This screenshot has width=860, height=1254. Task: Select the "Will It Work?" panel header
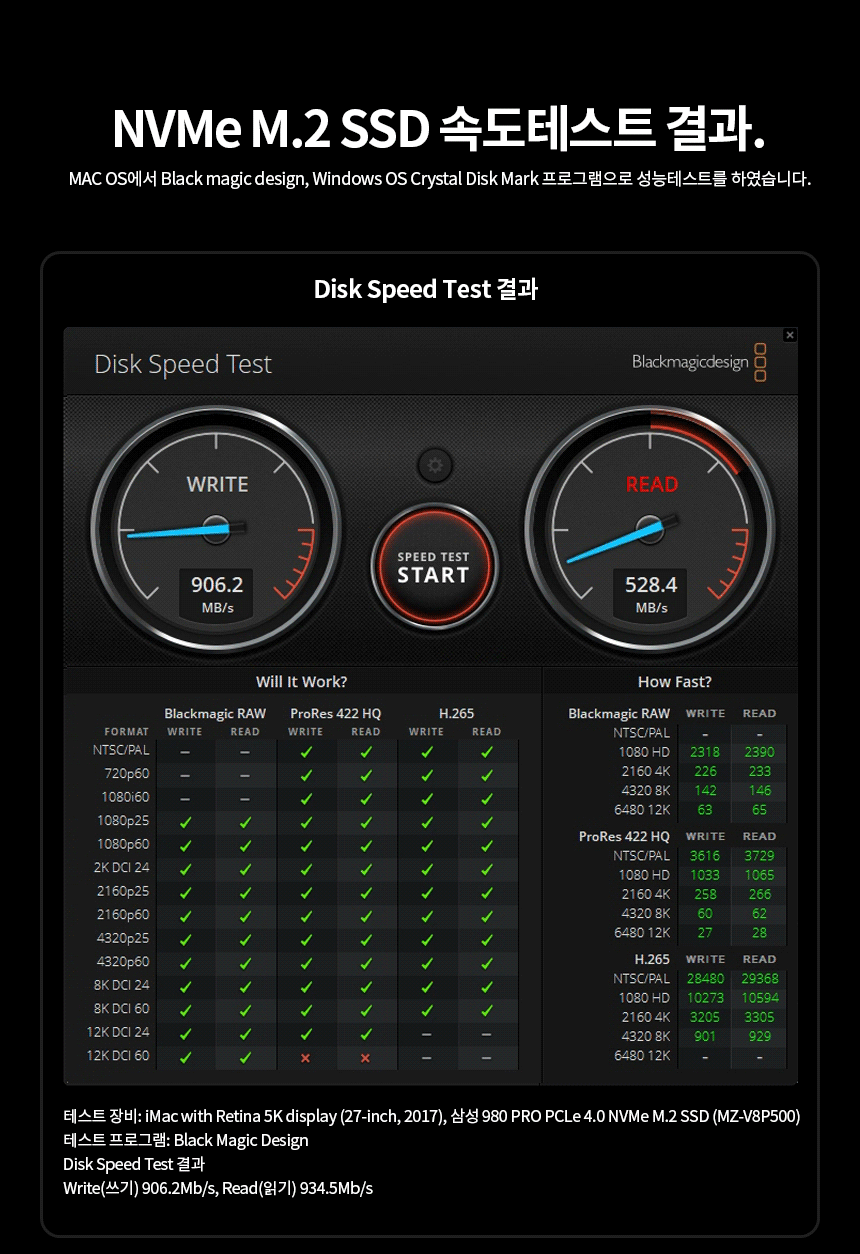(x=301, y=682)
